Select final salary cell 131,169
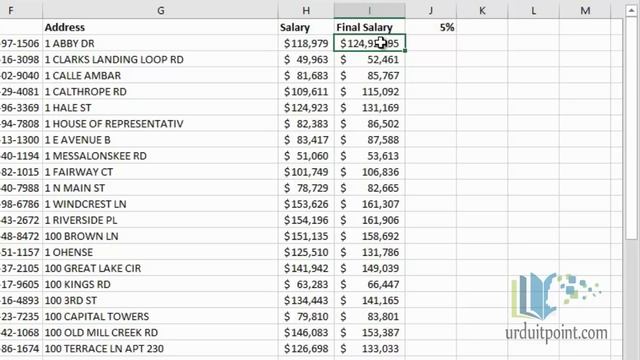Viewport: 640px width, 360px height. [370, 107]
